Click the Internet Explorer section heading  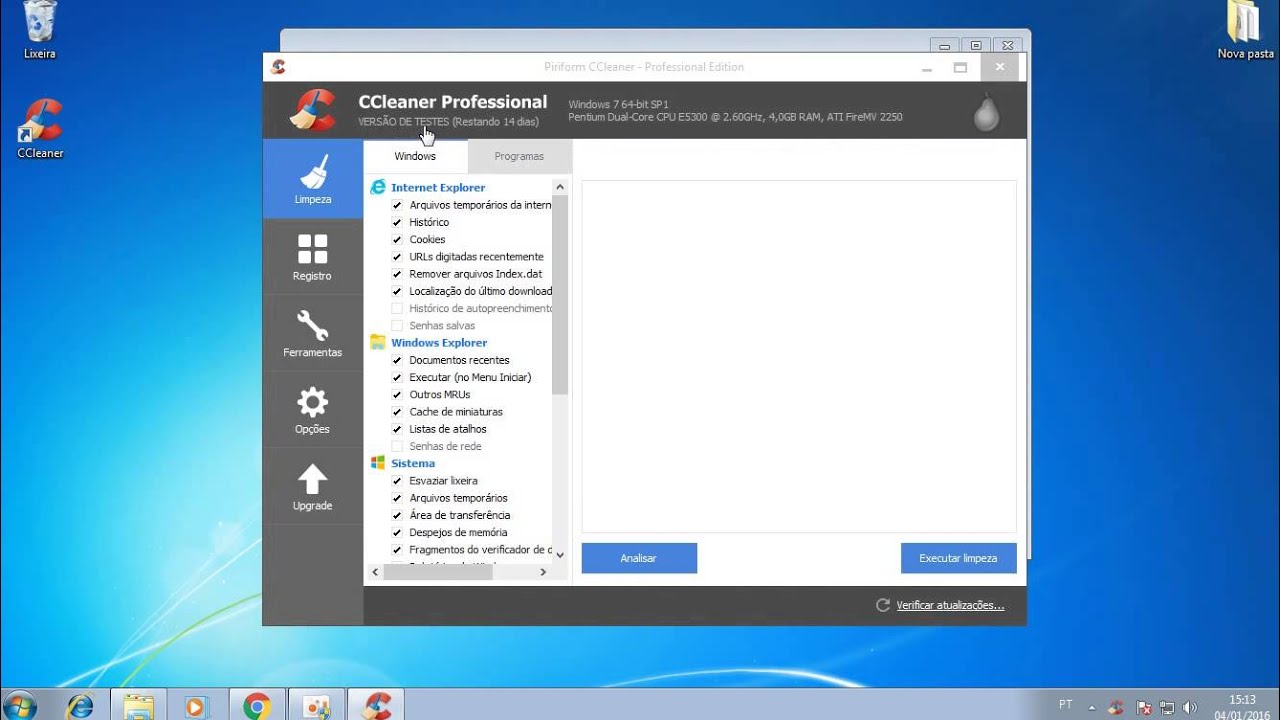[x=438, y=187]
